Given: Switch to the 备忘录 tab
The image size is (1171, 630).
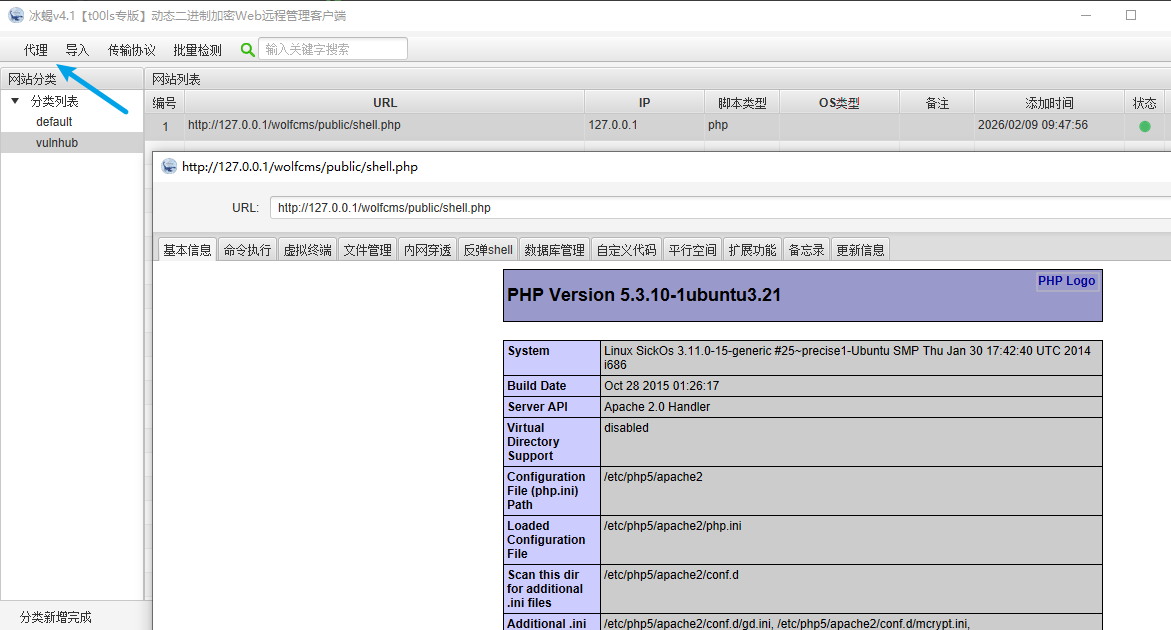Looking at the screenshot, I should [807, 250].
